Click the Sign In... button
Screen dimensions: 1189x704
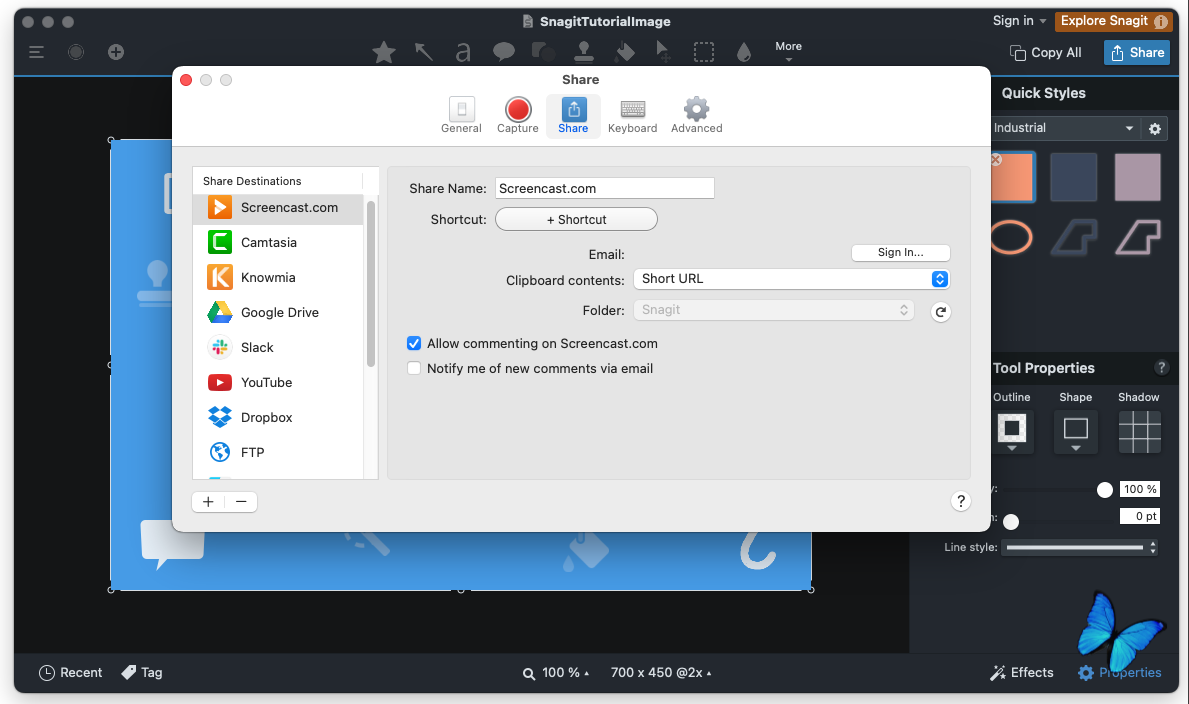[x=901, y=253]
